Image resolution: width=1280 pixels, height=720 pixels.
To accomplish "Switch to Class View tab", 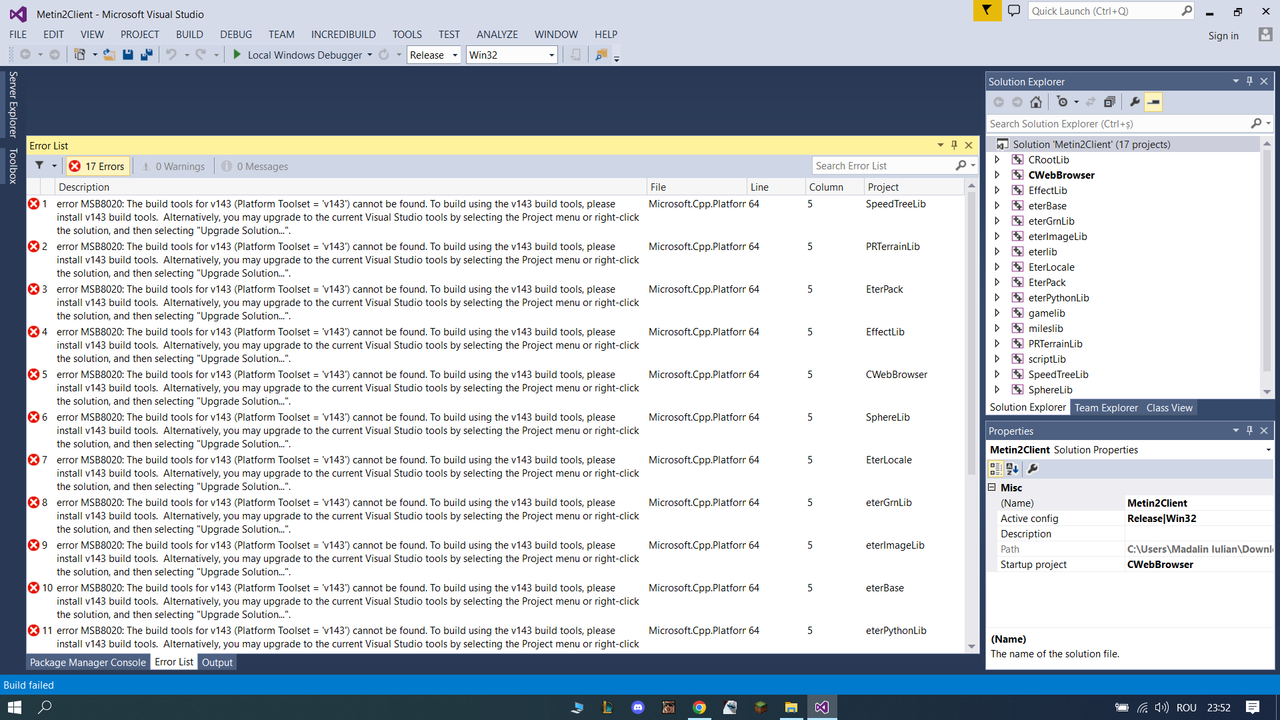I will pyautogui.click(x=1169, y=408).
